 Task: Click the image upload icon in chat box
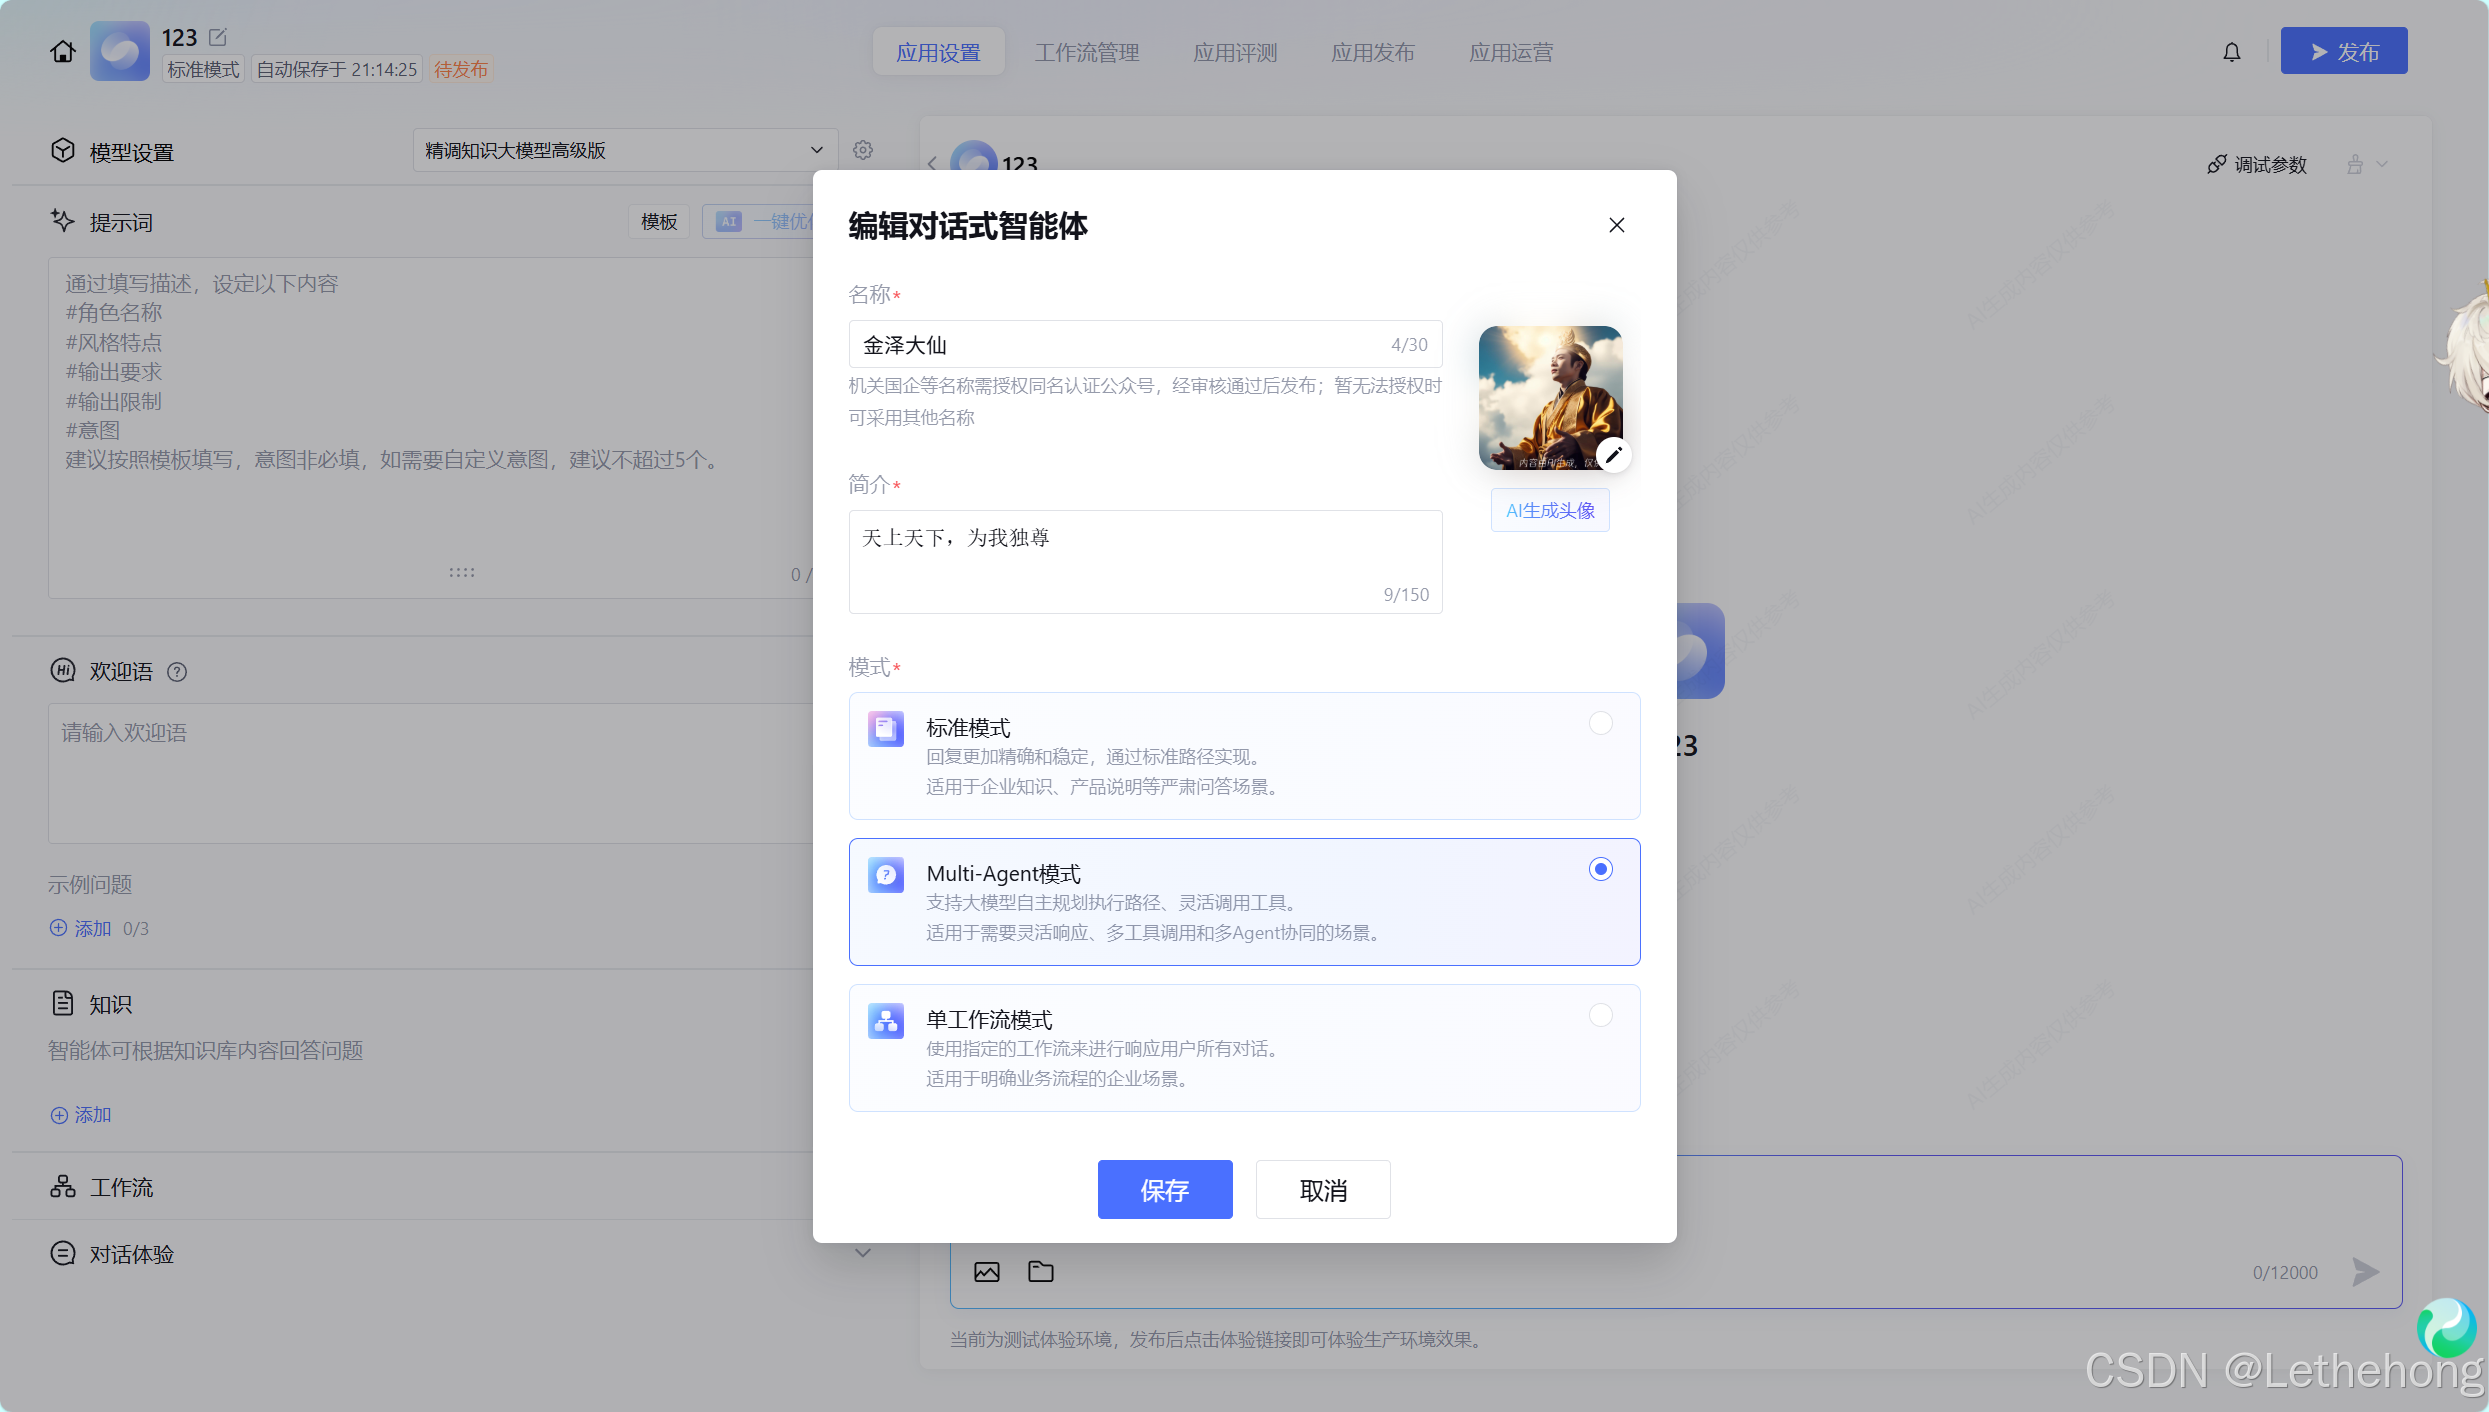pos(987,1272)
